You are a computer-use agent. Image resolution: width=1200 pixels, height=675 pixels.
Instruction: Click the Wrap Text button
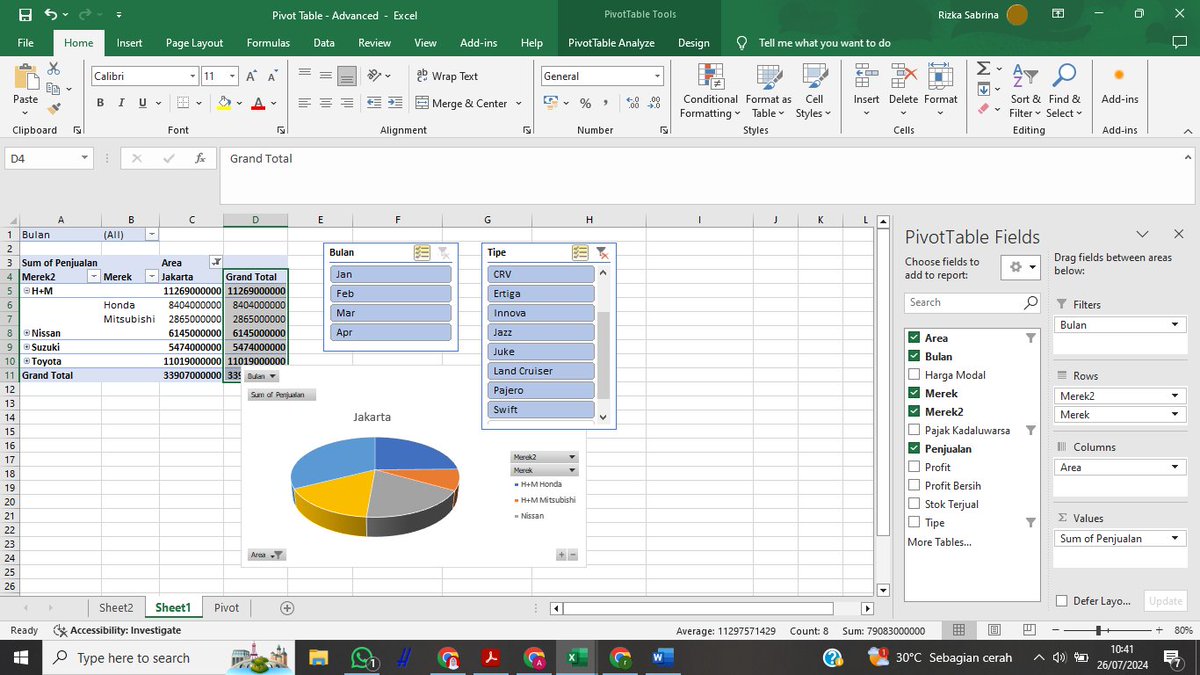[447, 76]
